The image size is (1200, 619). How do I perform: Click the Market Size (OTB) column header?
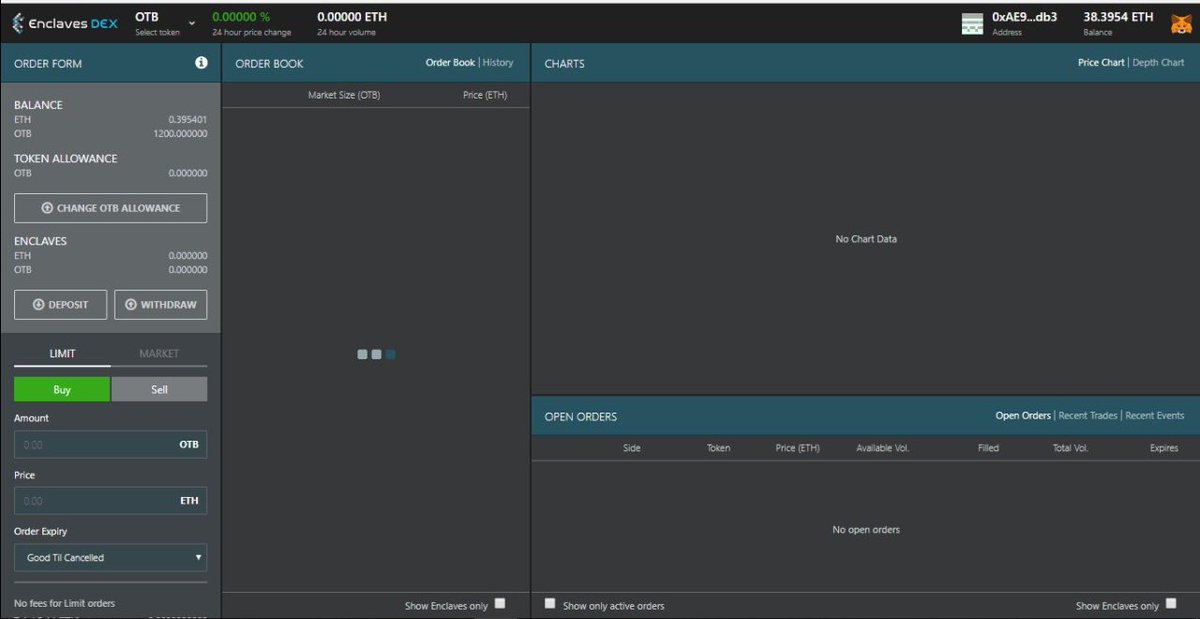pyautogui.click(x=344, y=95)
